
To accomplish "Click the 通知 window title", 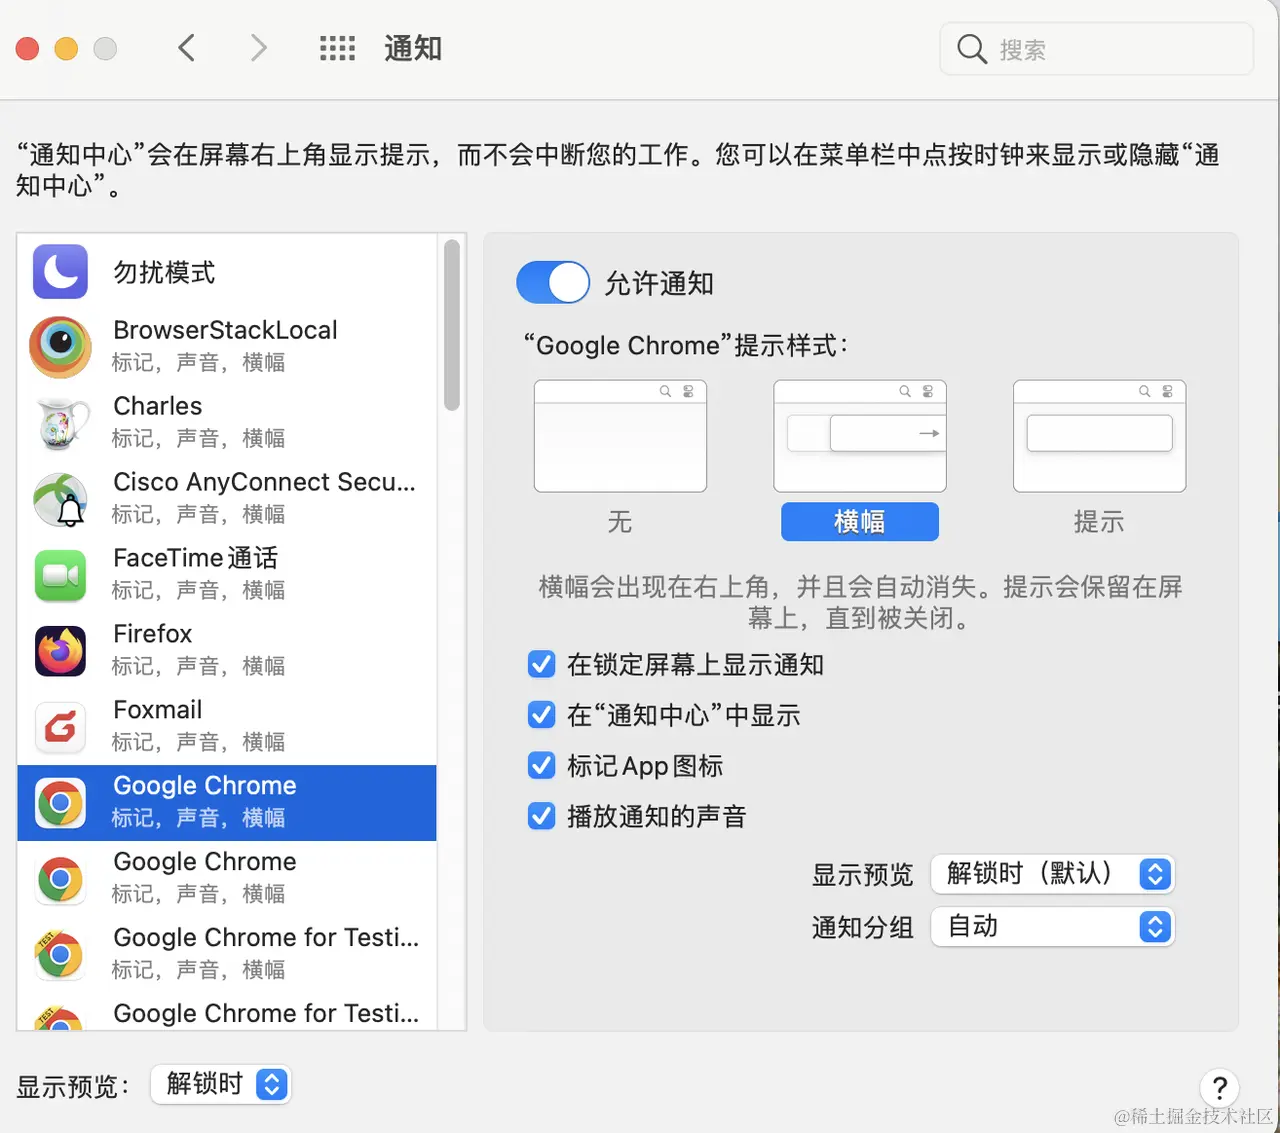I will tap(413, 48).
